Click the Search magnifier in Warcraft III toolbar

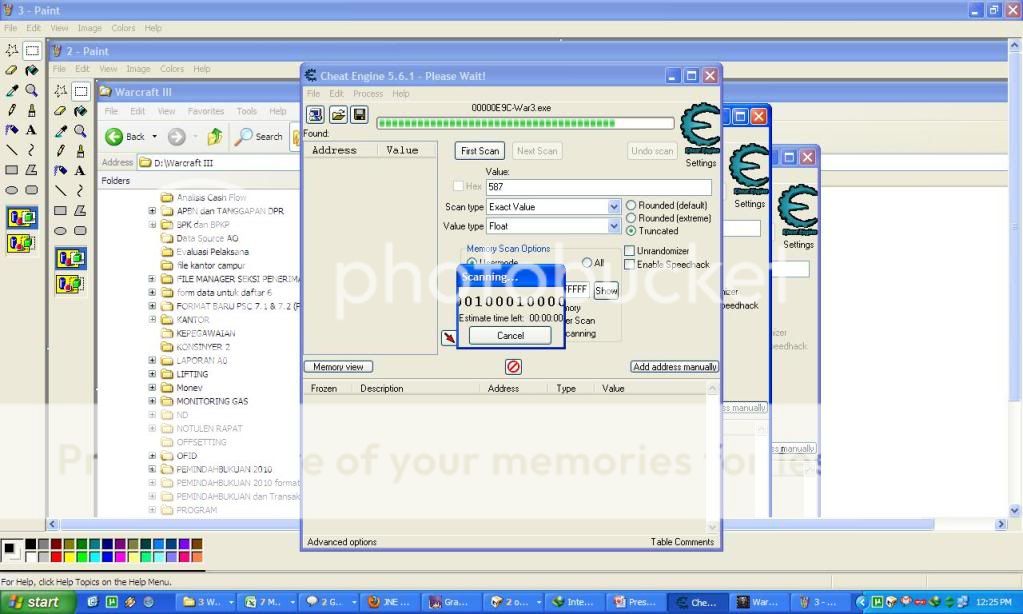(x=245, y=137)
